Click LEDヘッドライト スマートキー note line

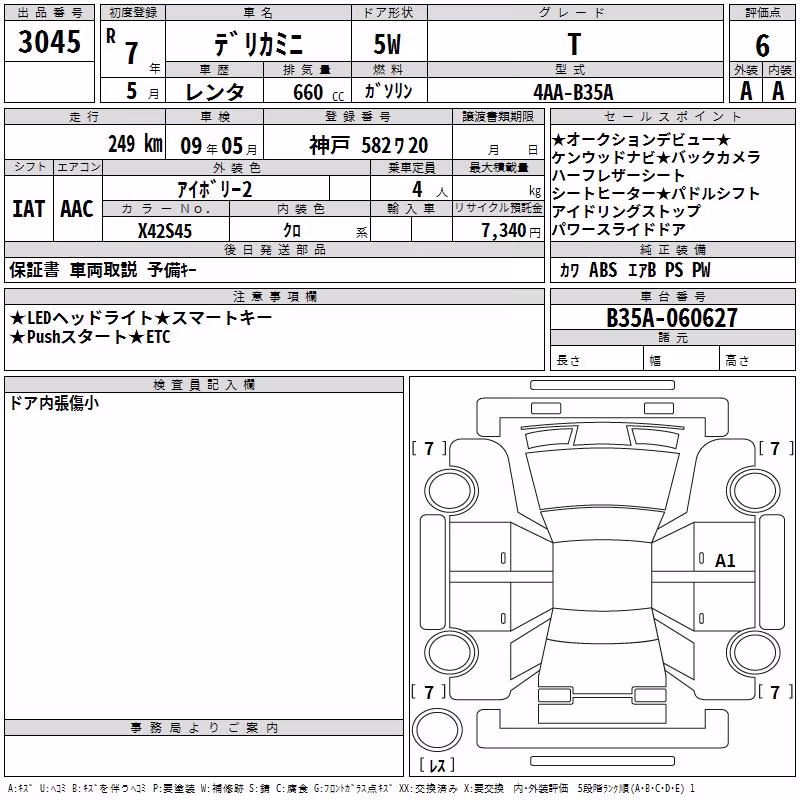coord(140,318)
